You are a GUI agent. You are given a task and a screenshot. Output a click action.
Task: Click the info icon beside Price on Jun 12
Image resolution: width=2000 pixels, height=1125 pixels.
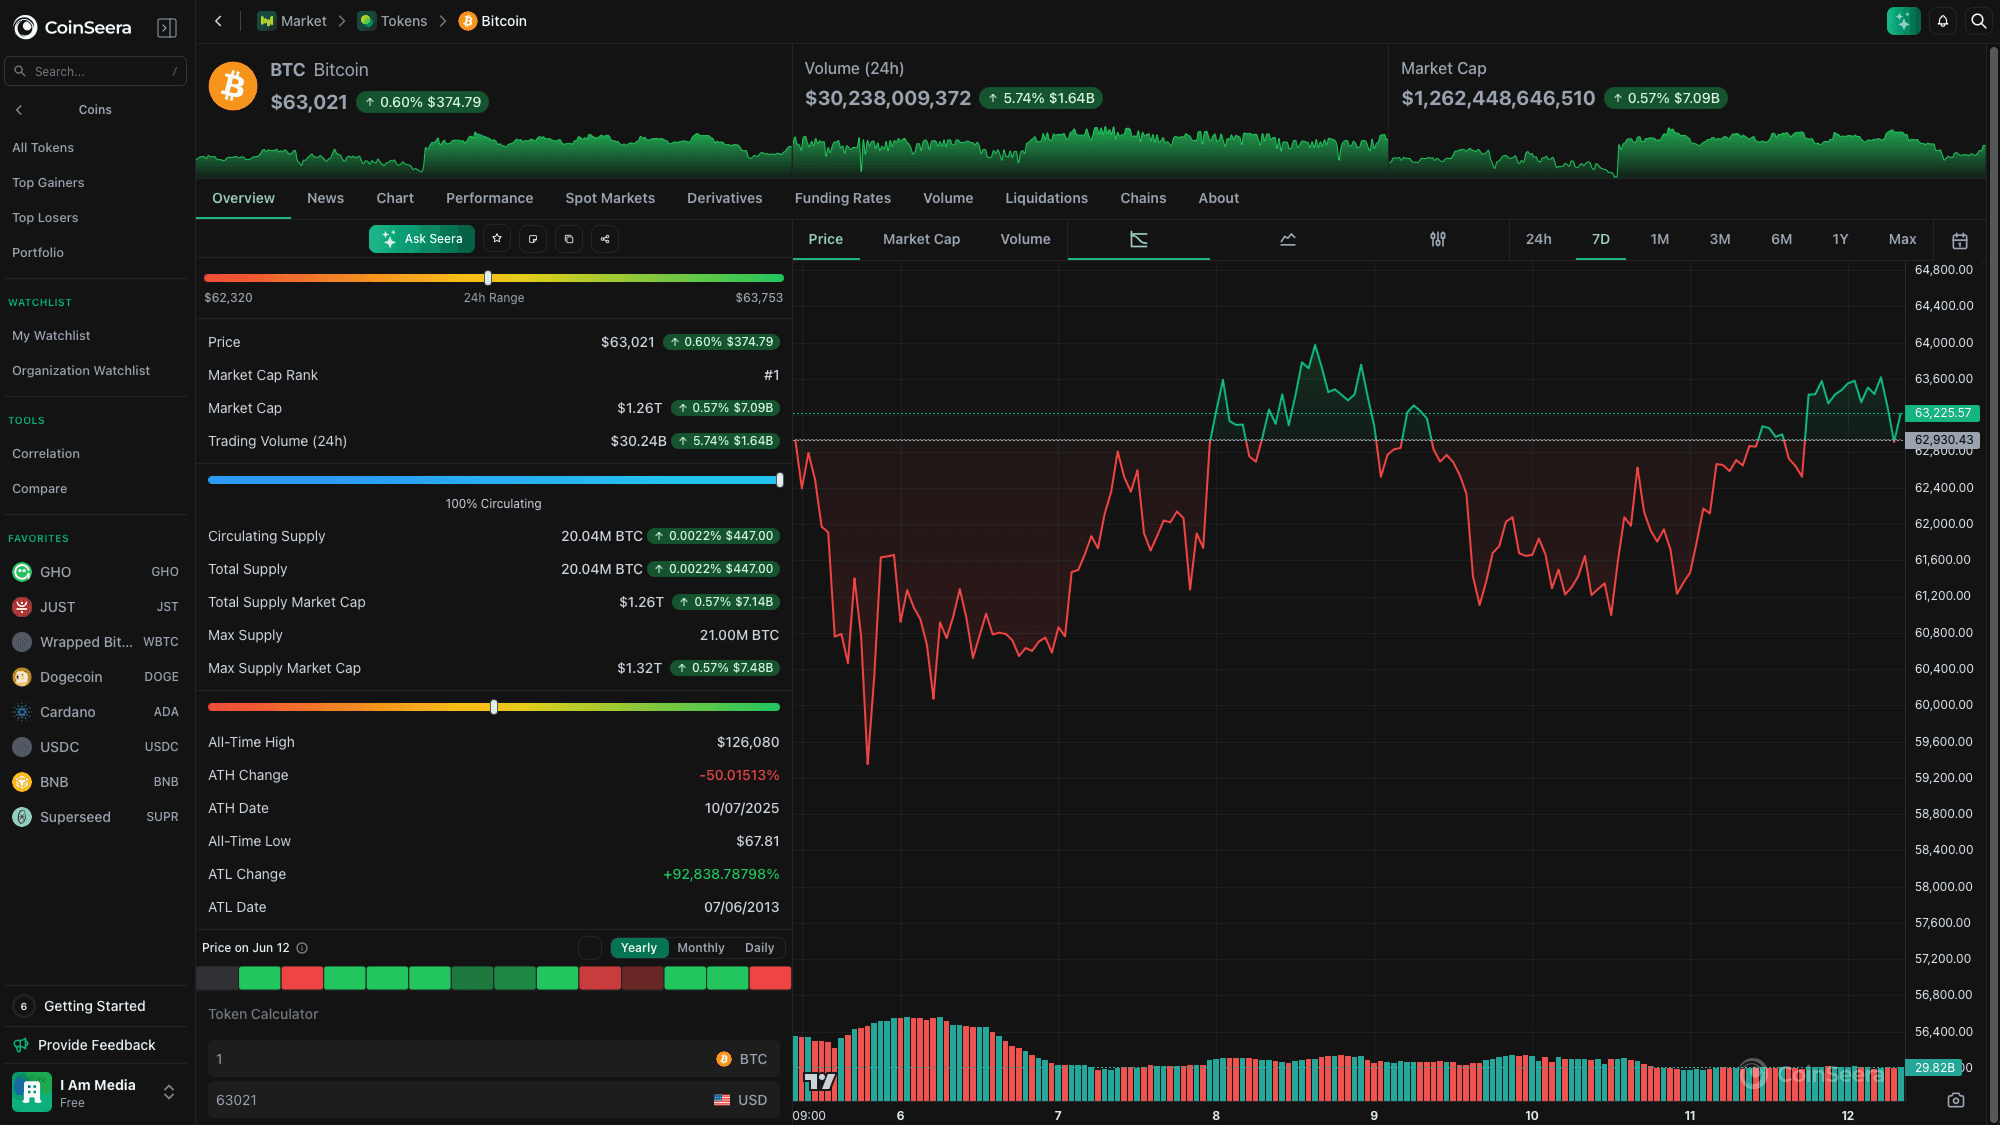click(302, 948)
